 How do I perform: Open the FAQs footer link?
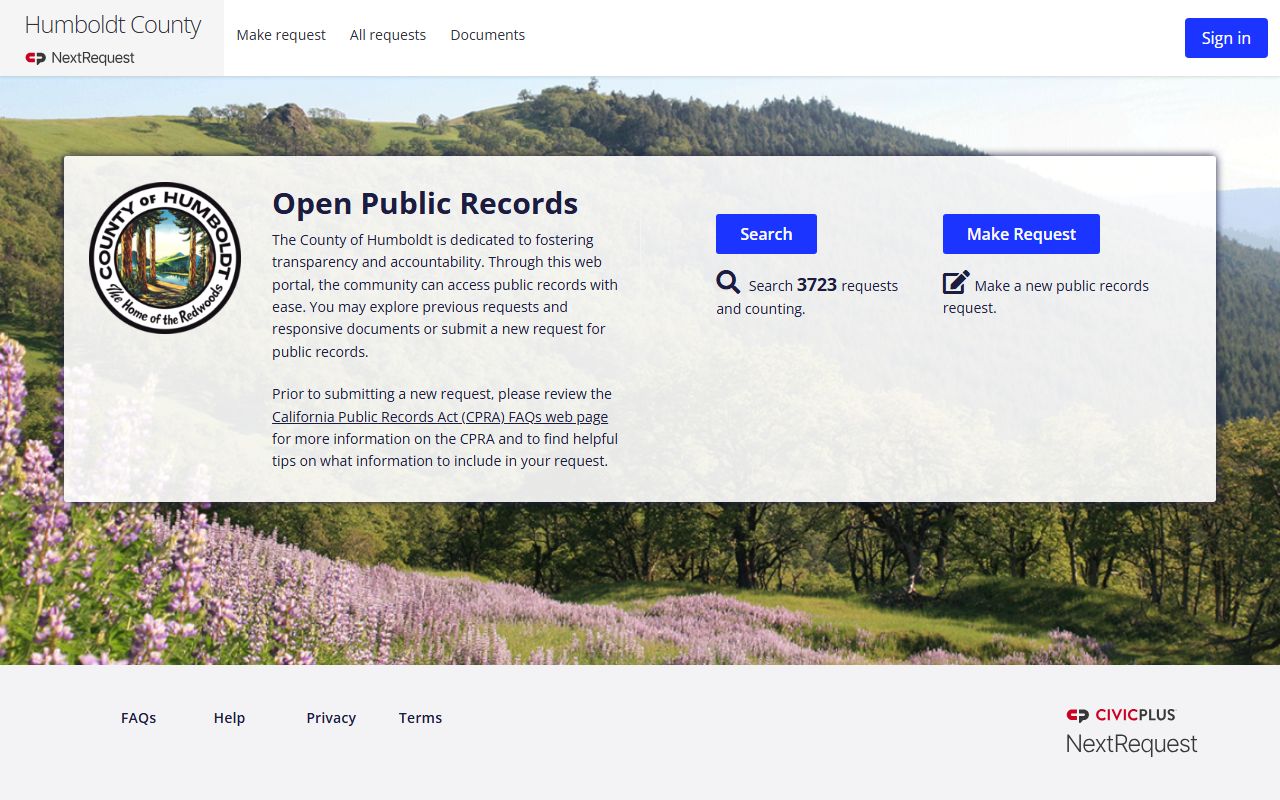click(138, 718)
